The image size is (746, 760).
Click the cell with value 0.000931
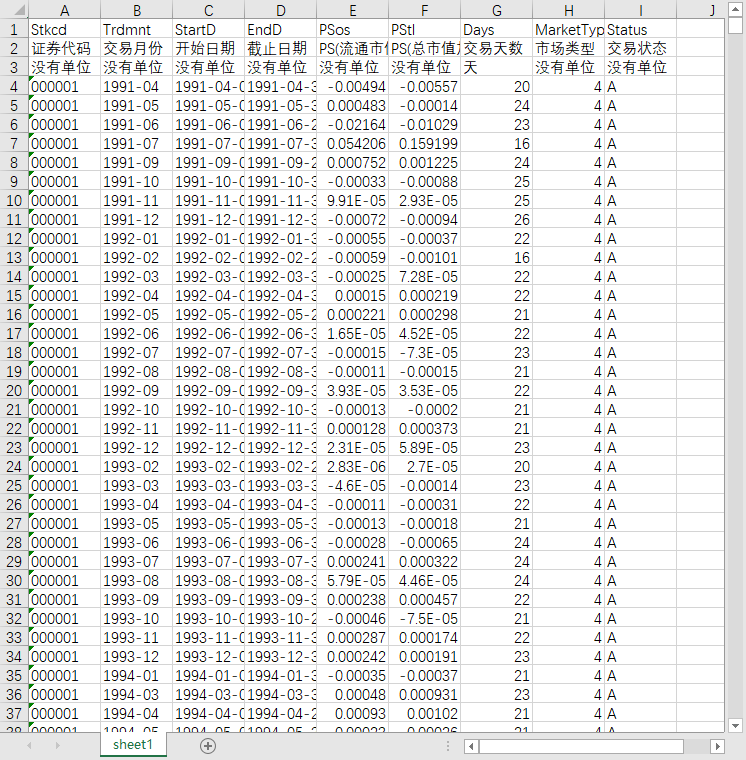[x=425, y=695]
